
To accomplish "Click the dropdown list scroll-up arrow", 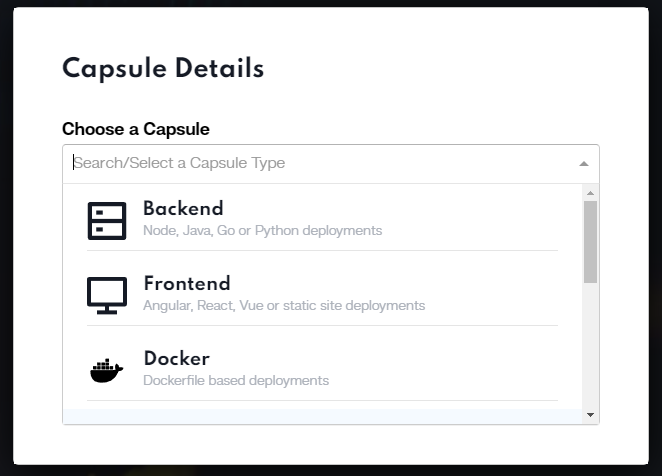I will tap(591, 193).
